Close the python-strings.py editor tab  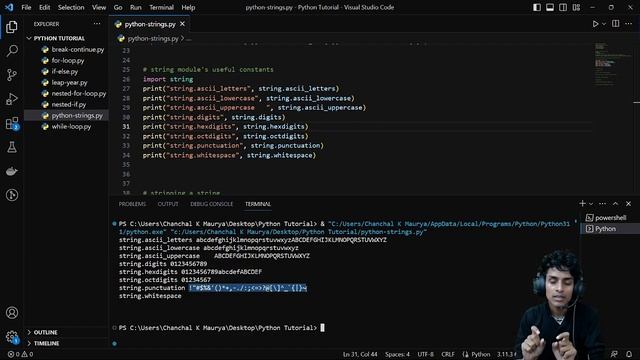pyautogui.click(x=182, y=24)
